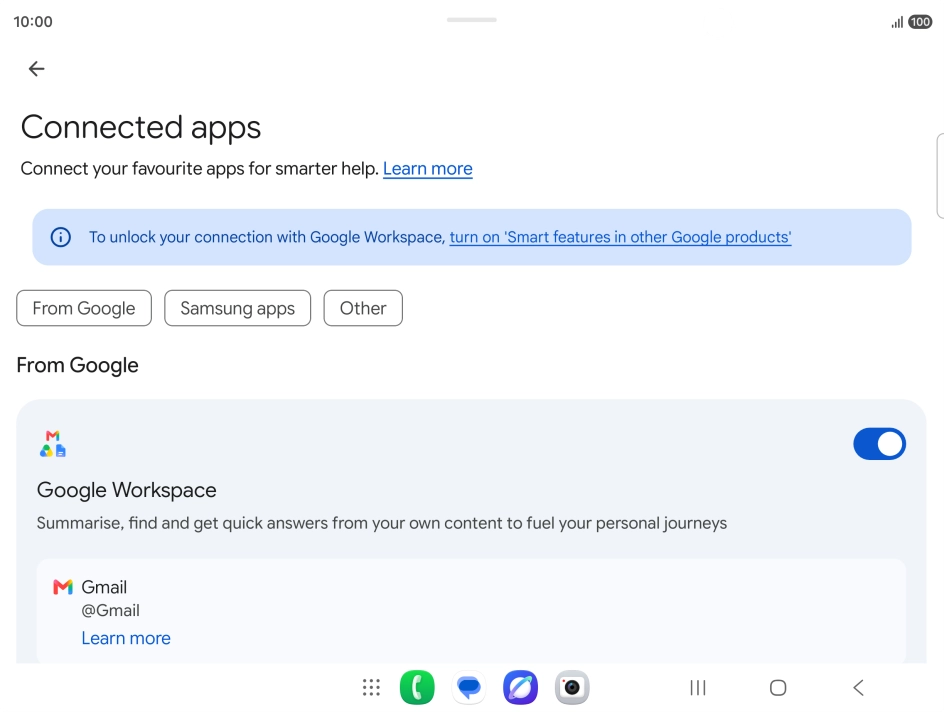
Task: Tap the system back chevron in the navigation bar
Action: (859, 687)
